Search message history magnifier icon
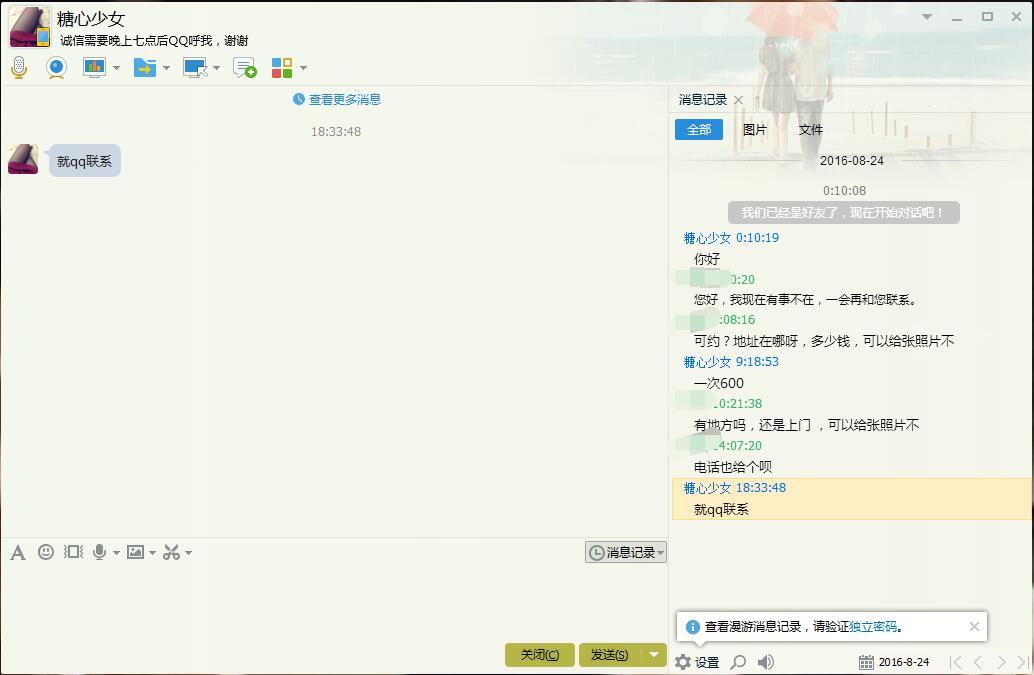1034x675 pixels. 739,662
